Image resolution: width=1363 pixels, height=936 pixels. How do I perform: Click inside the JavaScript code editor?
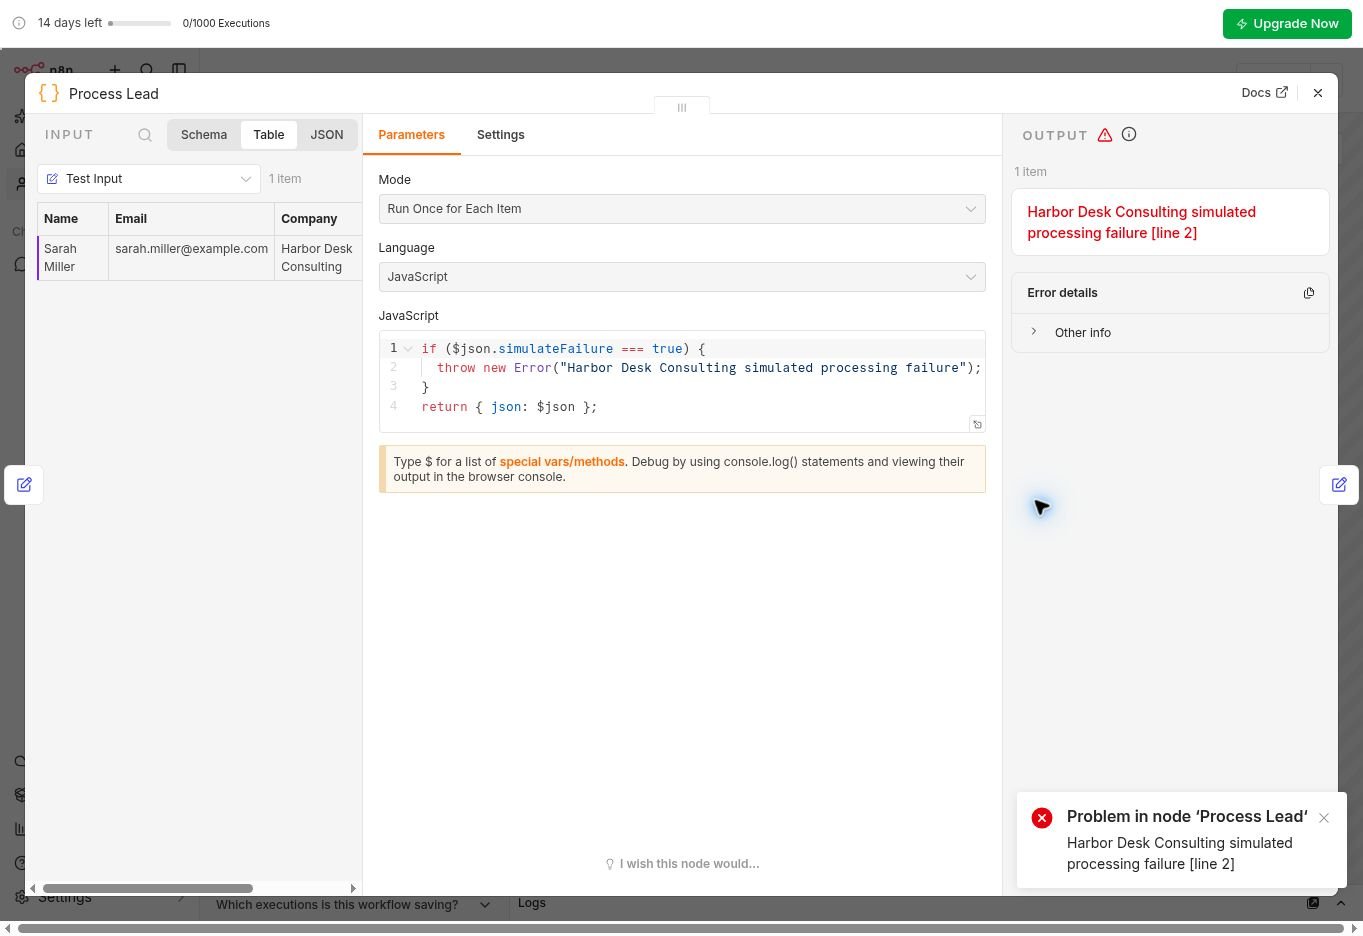pos(682,381)
